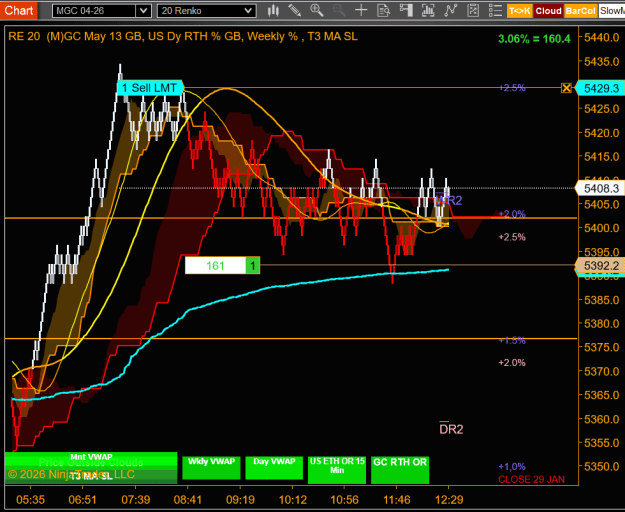The image size is (625, 512).
Task: Select the crosshair cursor icon
Action: pos(361,10)
